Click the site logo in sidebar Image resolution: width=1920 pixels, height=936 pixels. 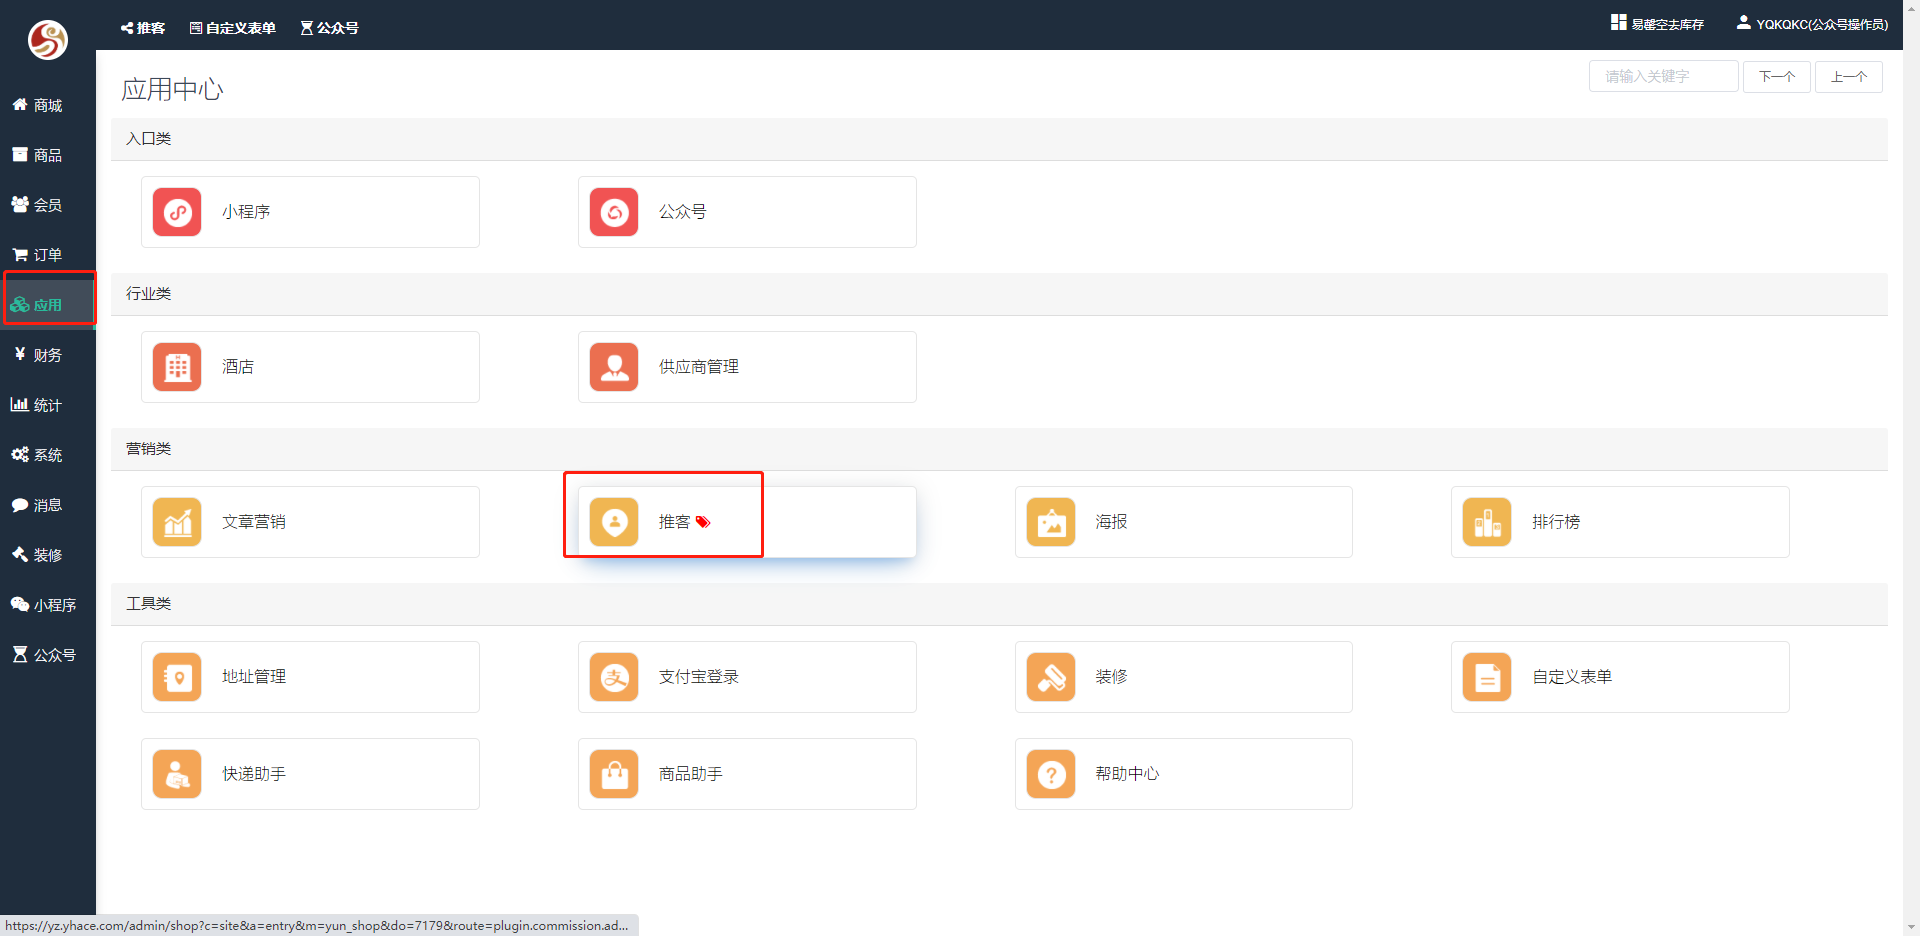(x=48, y=40)
